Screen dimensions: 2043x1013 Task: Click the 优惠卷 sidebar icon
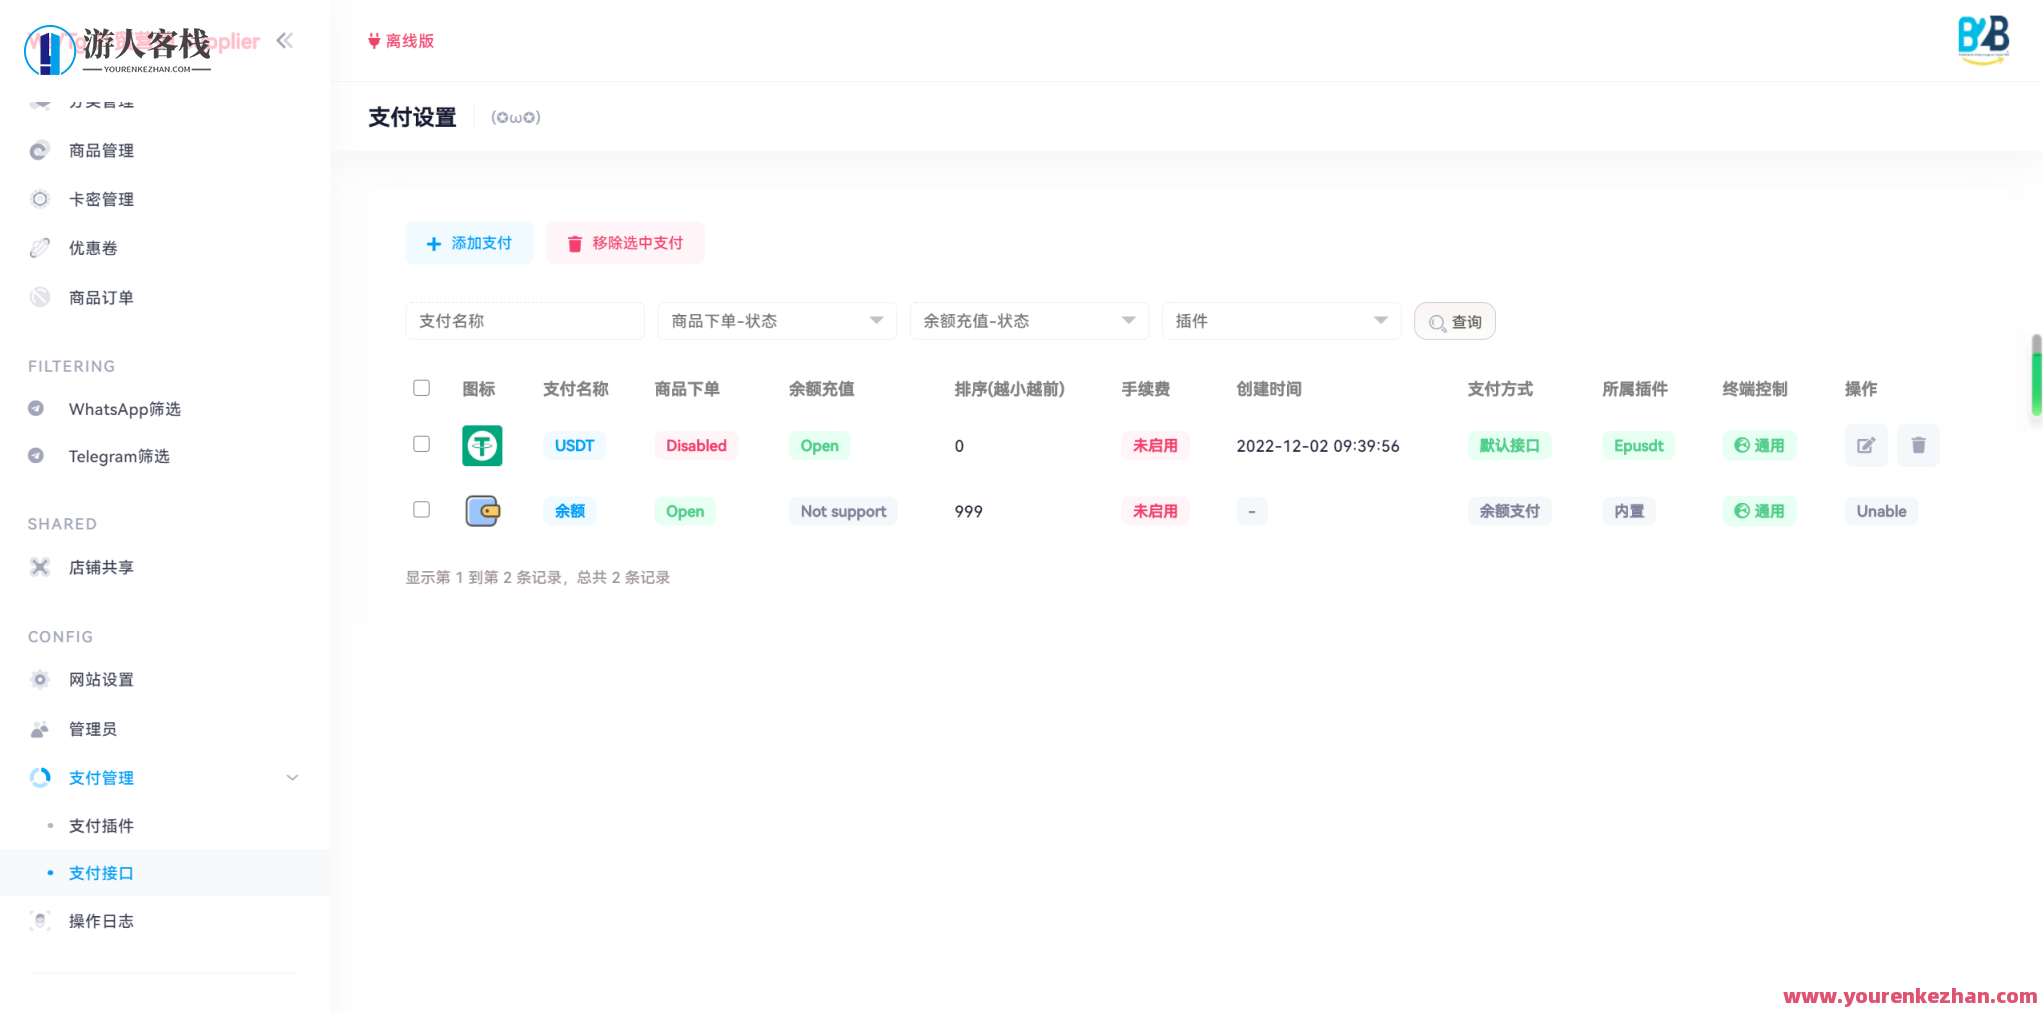(x=40, y=247)
